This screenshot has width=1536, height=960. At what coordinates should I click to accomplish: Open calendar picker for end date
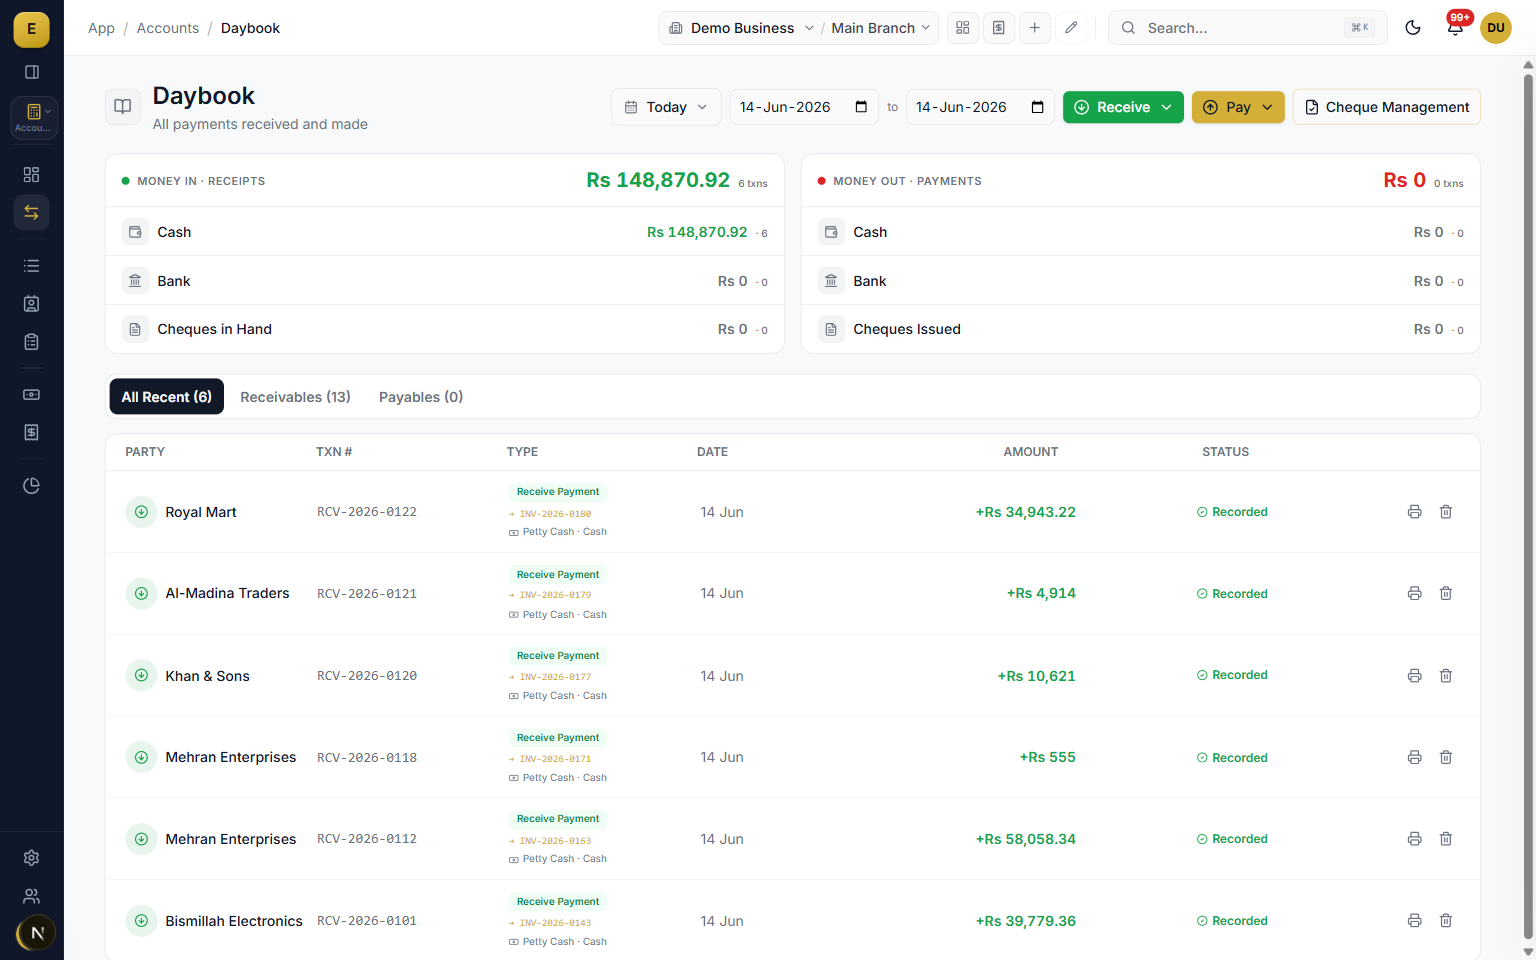click(1037, 107)
